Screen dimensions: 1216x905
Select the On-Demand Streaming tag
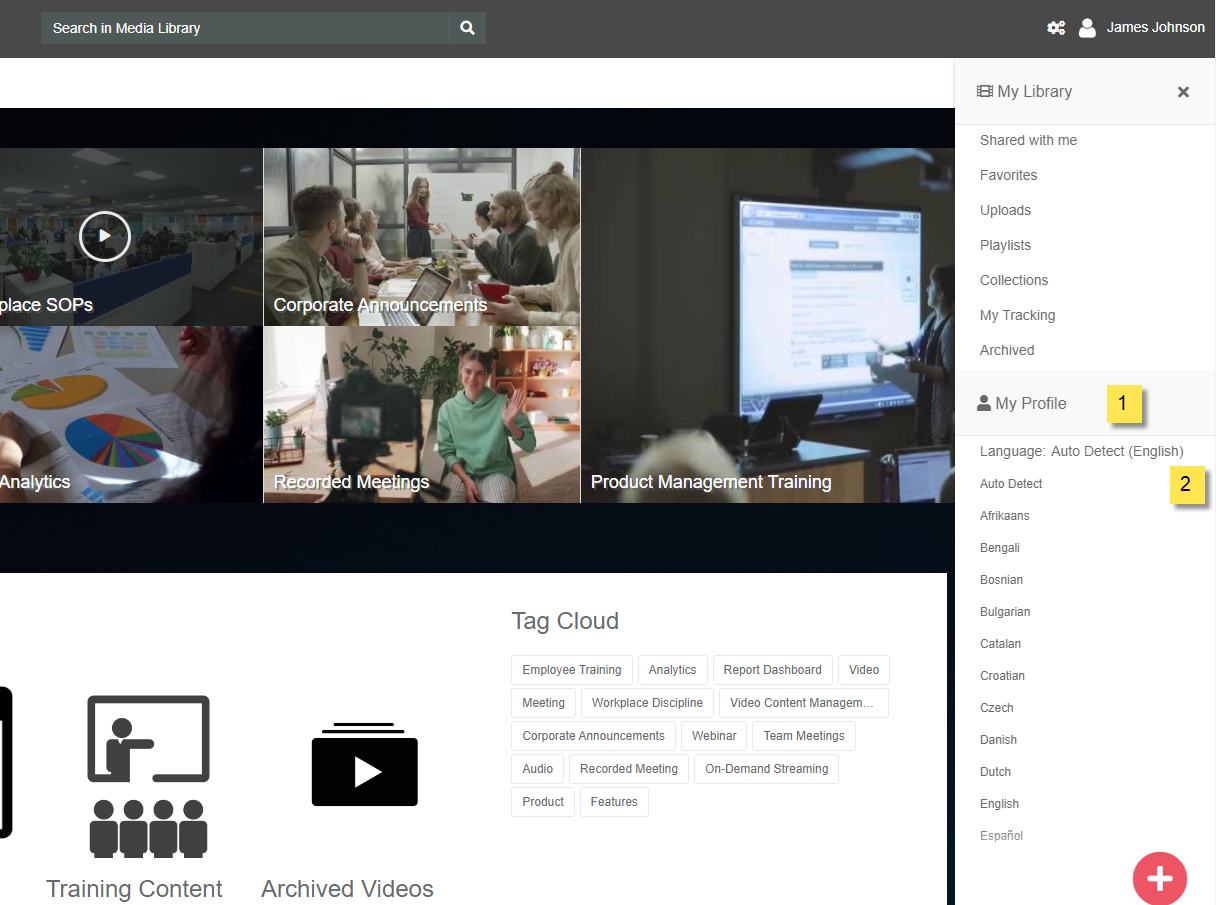tap(766, 769)
